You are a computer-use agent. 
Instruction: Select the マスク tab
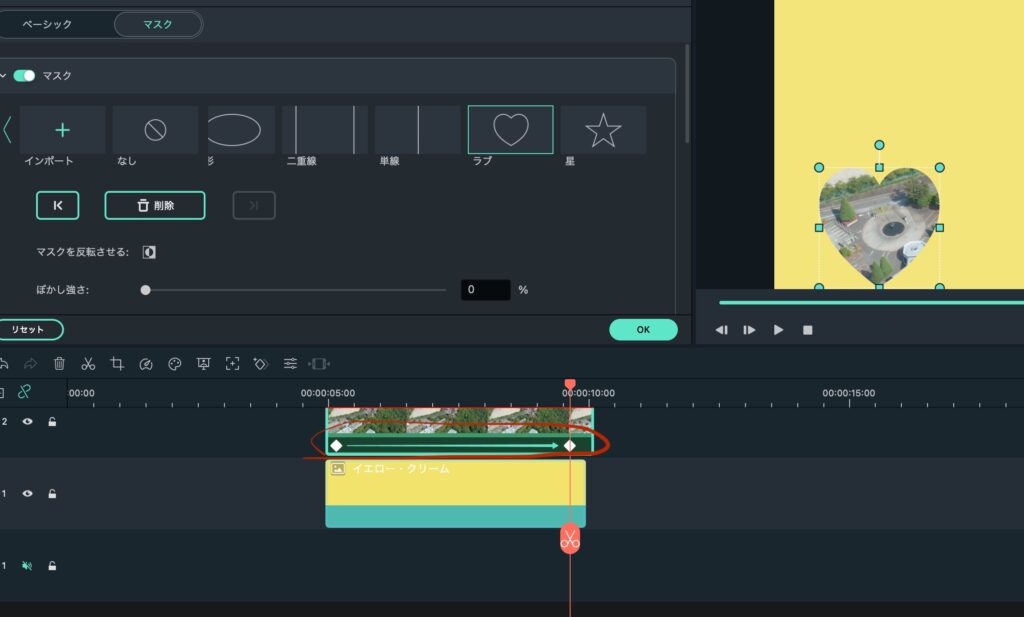(x=158, y=24)
